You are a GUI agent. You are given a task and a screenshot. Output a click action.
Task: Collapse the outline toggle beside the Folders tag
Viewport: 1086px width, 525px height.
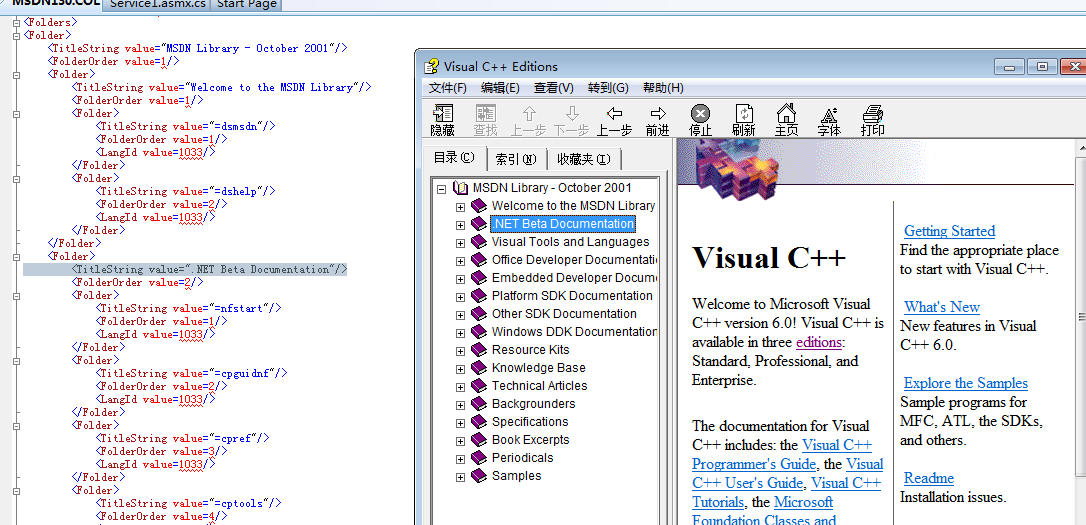[x=17, y=22]
